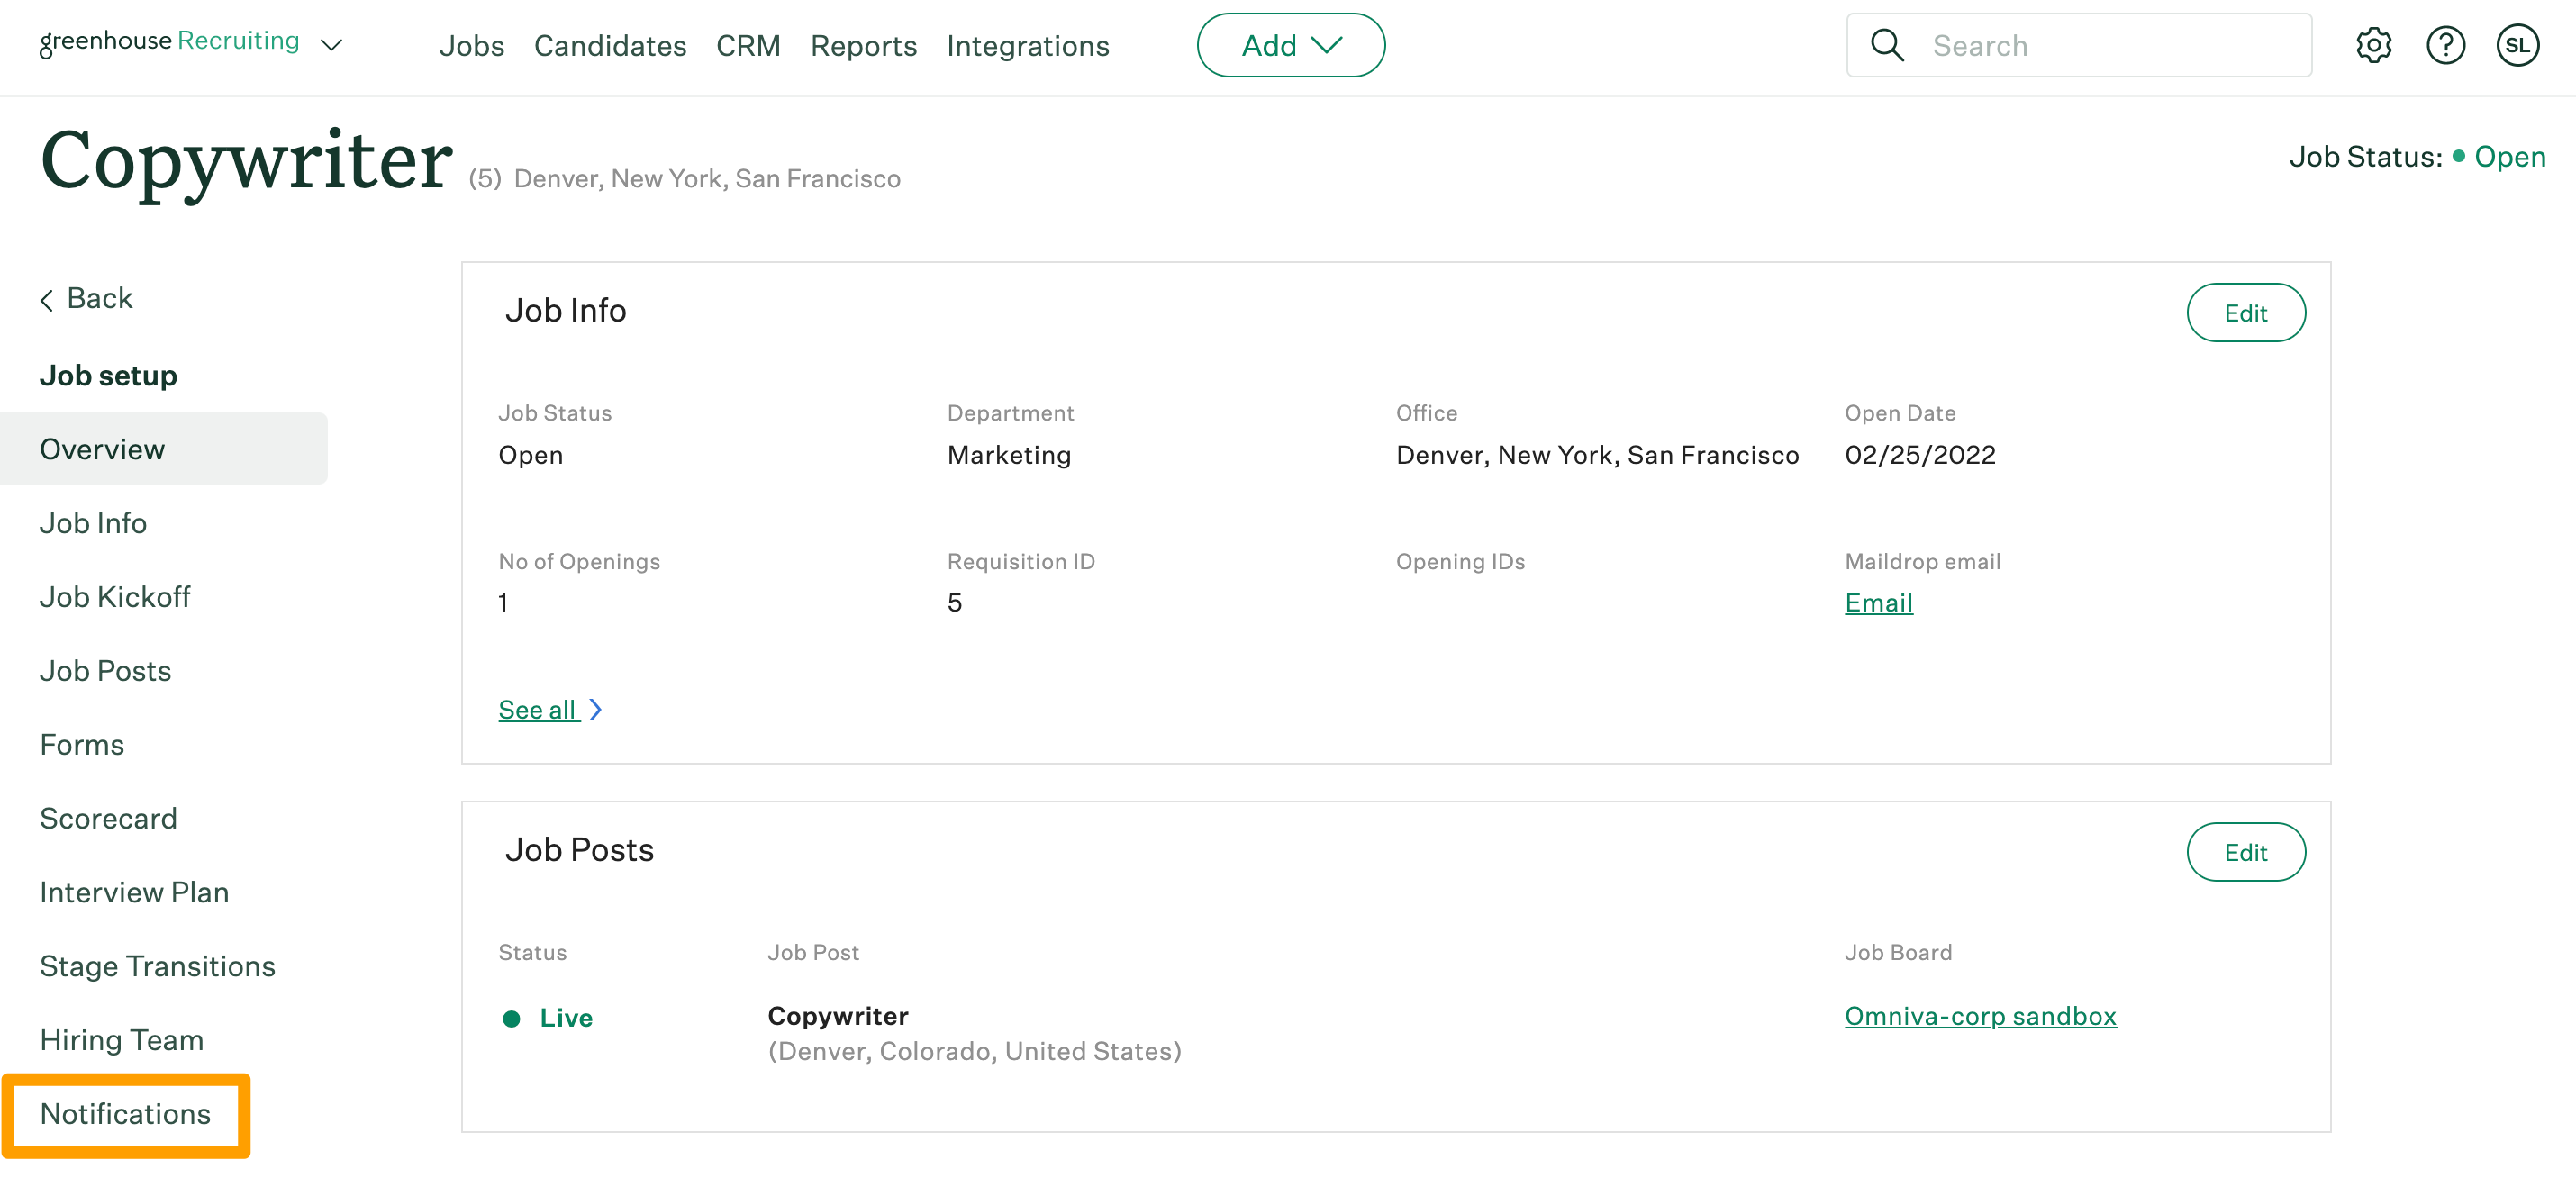Edit the Job Info section
Viewport: 2576px width, 1196px height.
(x=2245, y=313)
